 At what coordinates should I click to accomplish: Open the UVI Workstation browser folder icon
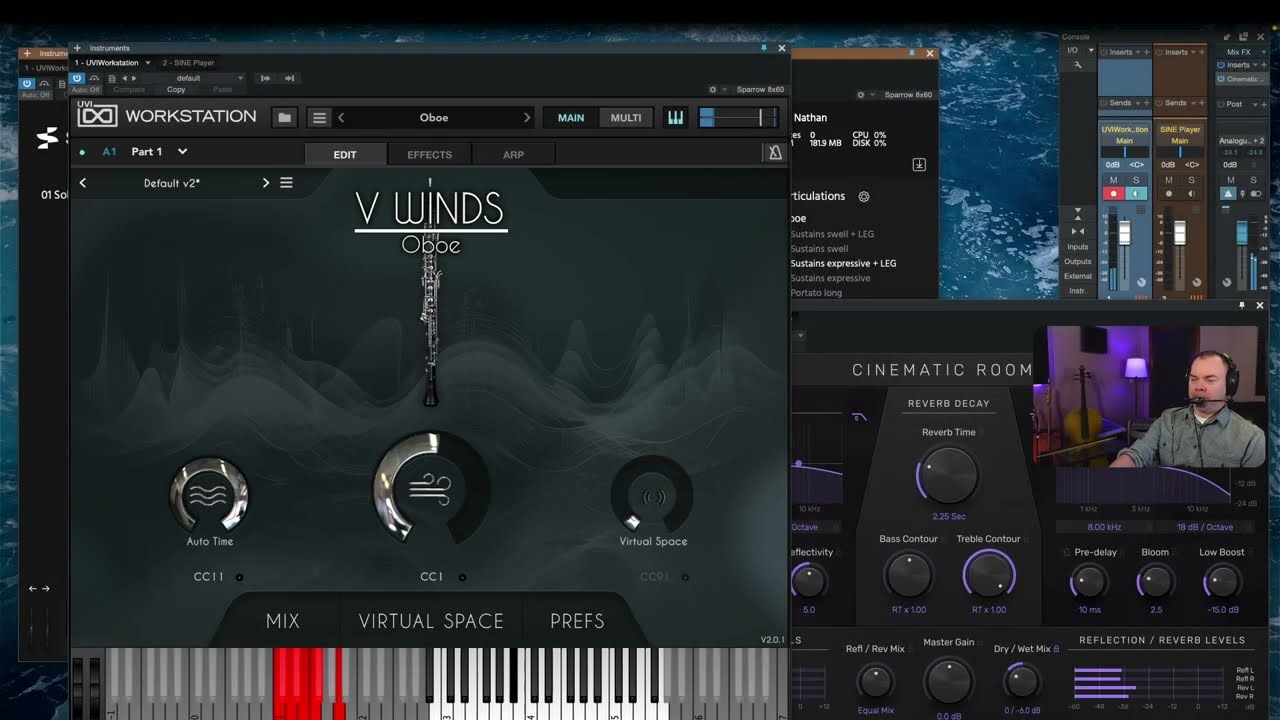pyautogui.click(x=285, y=118)
